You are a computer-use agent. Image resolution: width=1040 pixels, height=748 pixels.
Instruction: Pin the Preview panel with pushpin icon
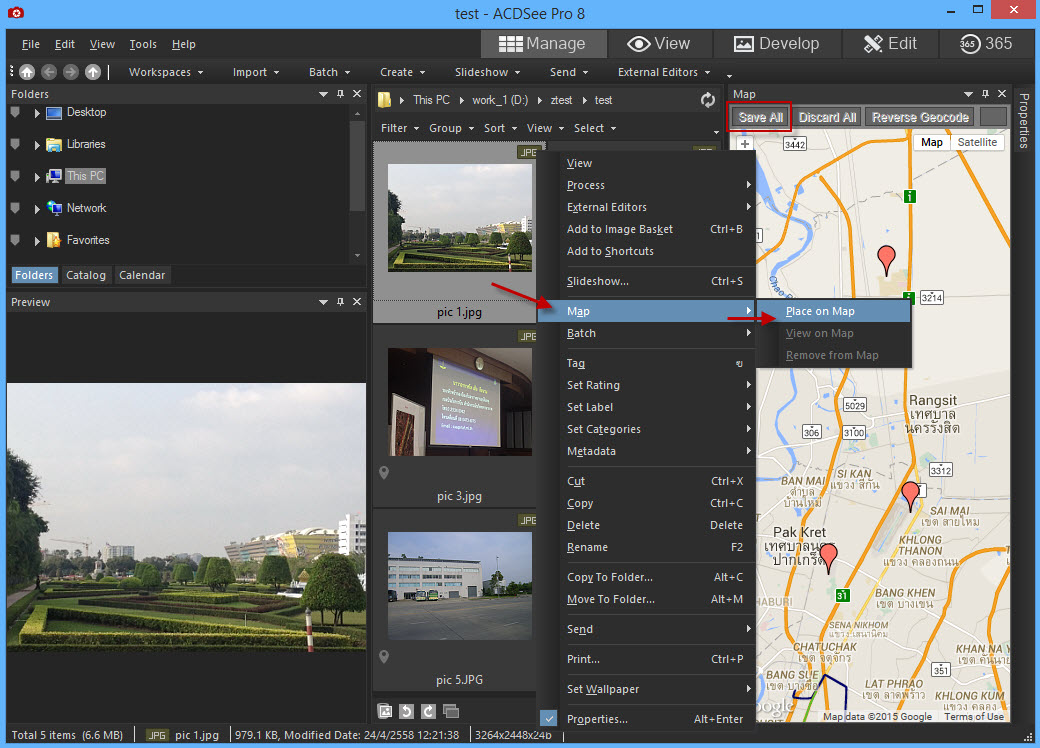[x=340, y=302]
